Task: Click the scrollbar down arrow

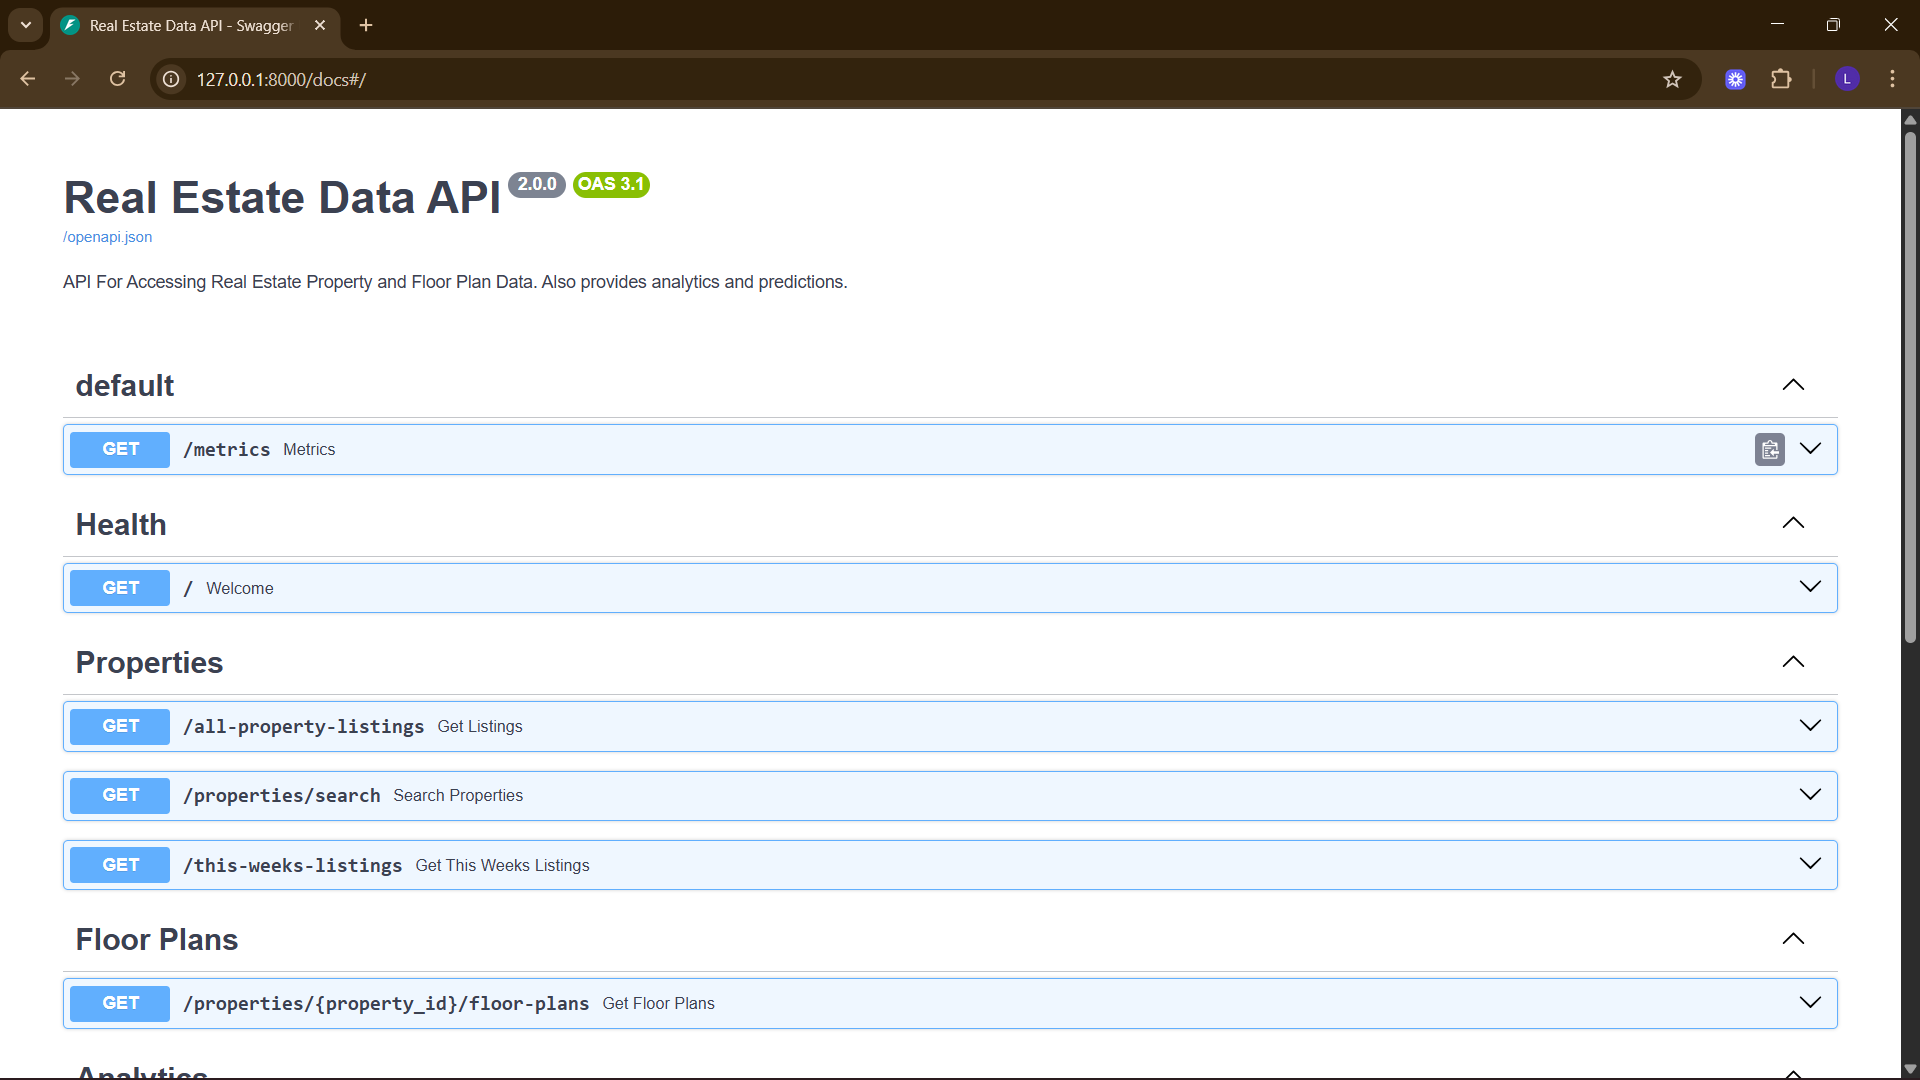Action: (x=1910, y=1069)
